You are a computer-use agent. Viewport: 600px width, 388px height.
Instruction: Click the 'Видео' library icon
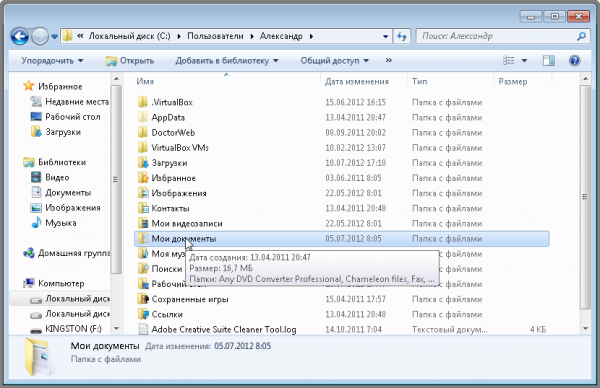pos(36,177)
